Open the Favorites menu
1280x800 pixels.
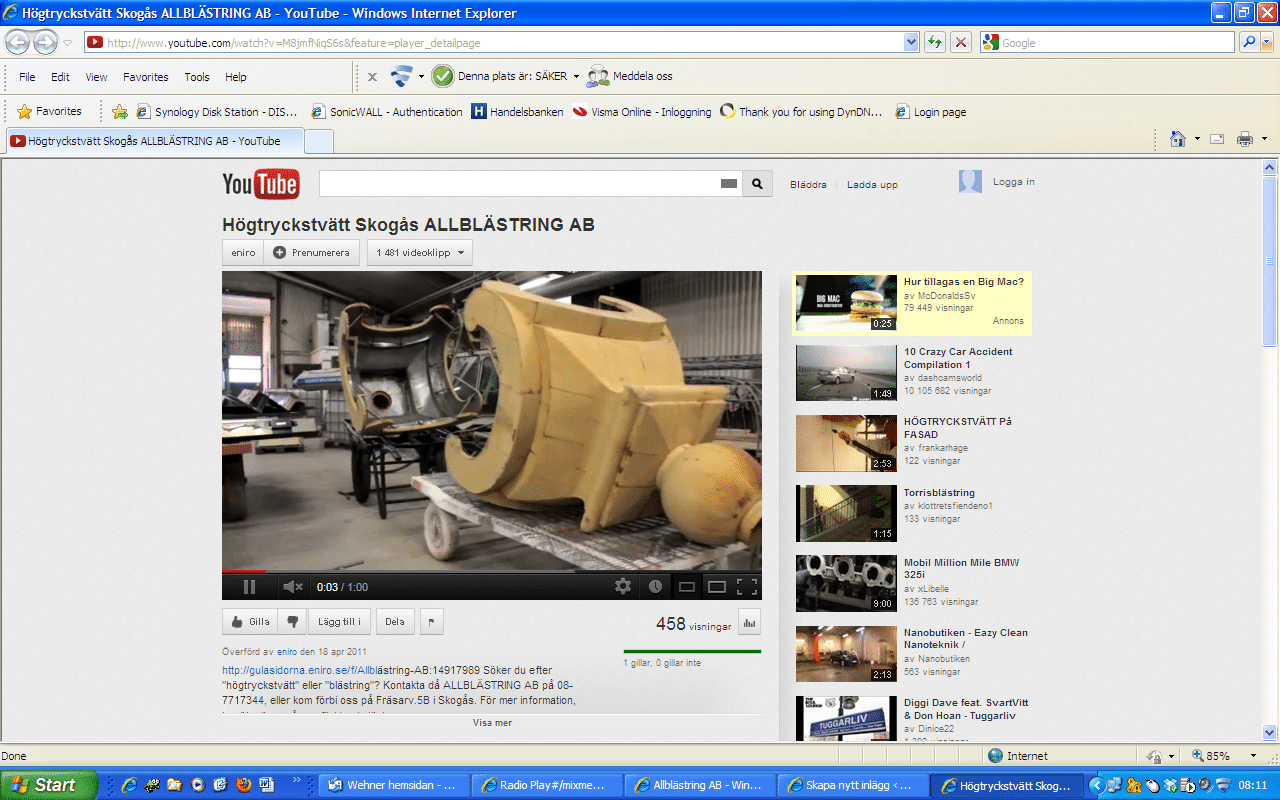145,77
